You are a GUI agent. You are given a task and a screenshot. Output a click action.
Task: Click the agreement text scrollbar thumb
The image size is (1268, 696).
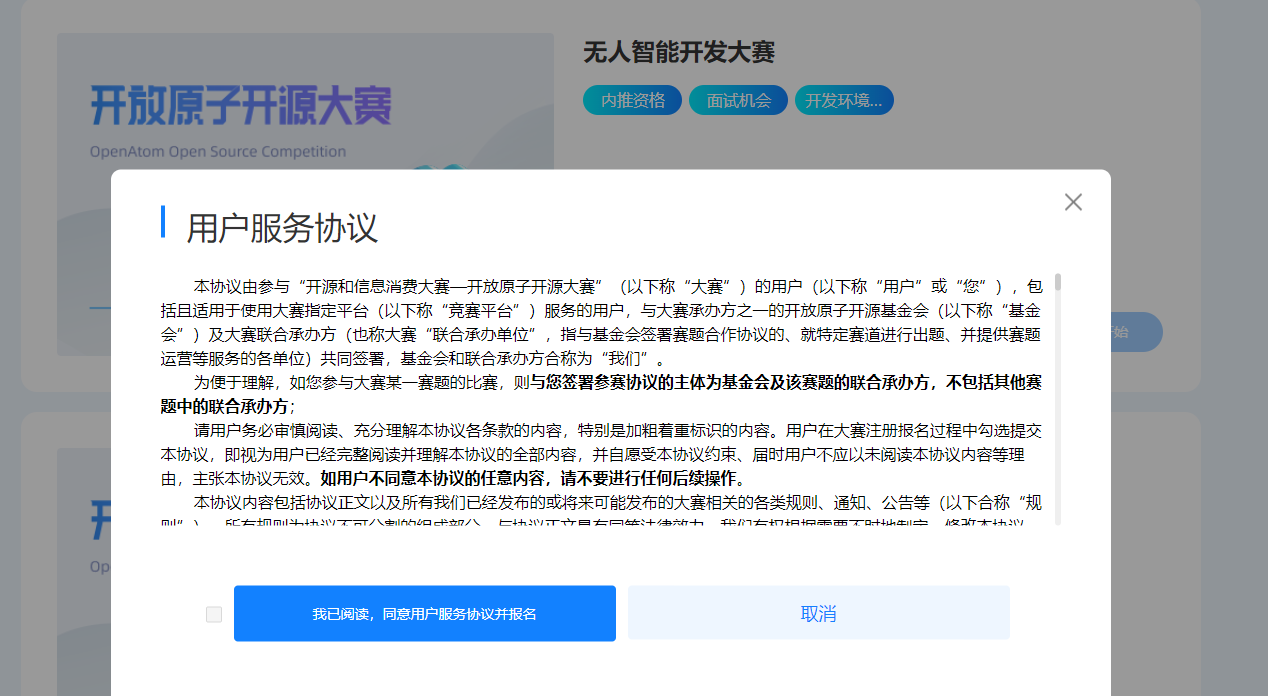(1058, 282)
